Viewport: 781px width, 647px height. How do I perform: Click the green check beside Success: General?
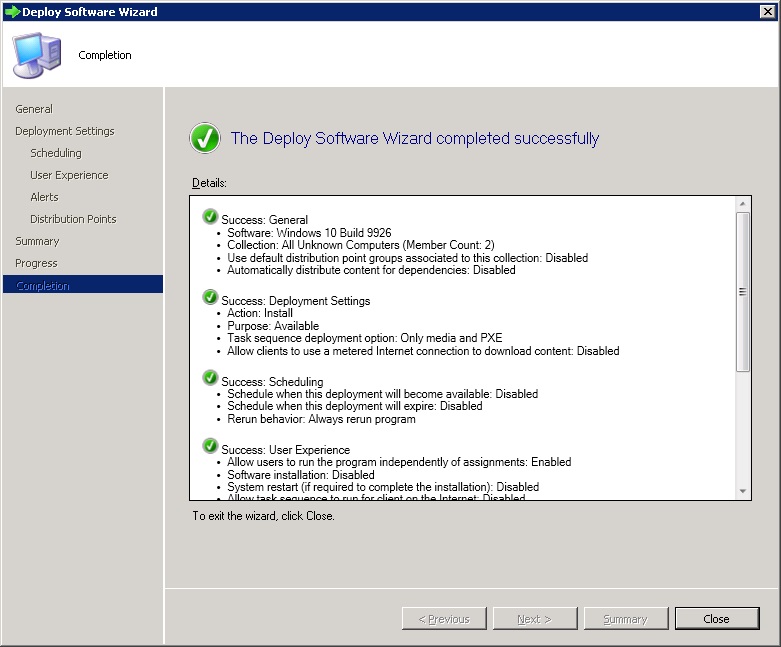[x=210, y=217]
